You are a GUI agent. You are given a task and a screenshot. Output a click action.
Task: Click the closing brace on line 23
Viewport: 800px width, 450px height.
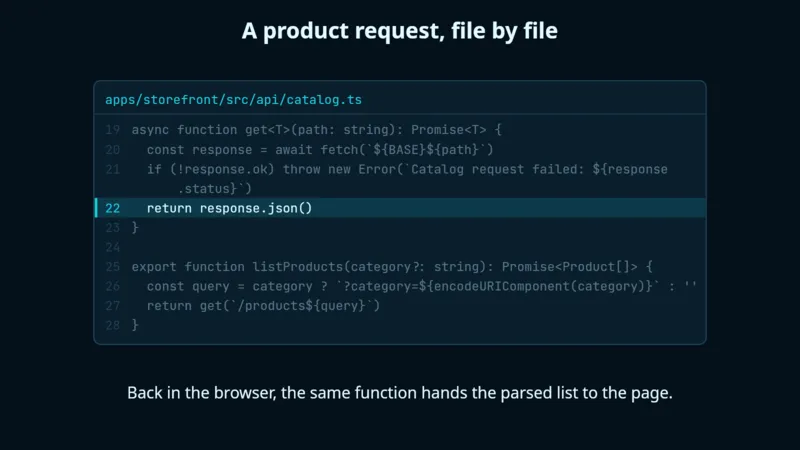point(135,228)
